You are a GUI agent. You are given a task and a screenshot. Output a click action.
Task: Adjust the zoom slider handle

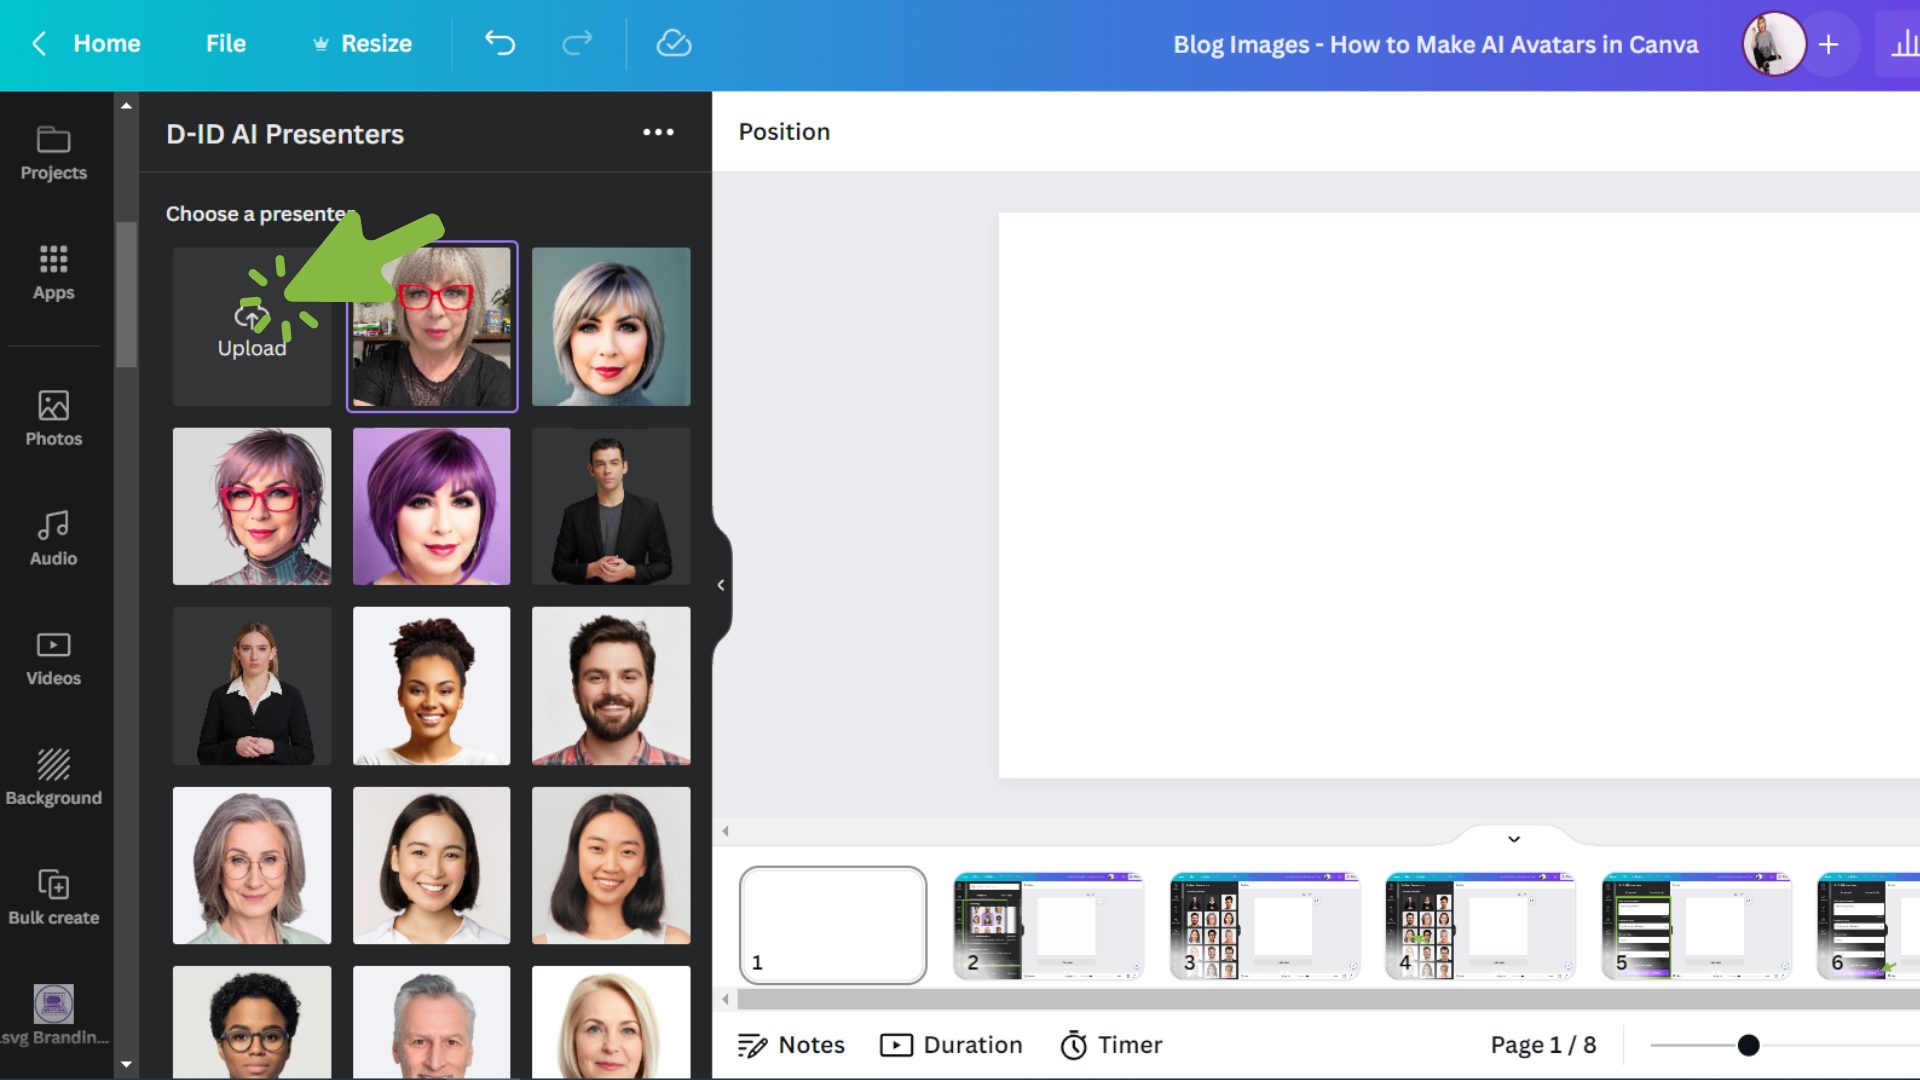click(x=1748, y=1045)
